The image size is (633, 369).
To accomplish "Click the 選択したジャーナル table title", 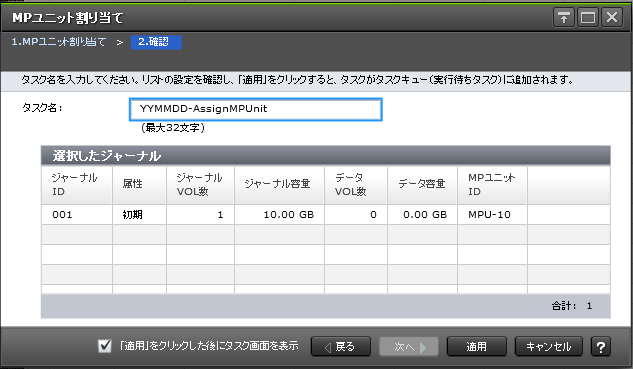I will coord(107,156).
